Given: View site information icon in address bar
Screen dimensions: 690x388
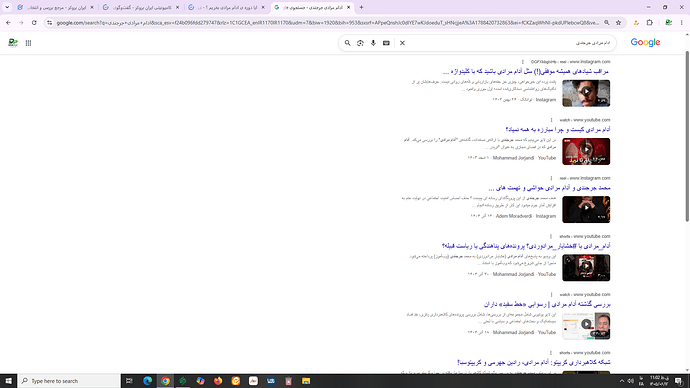Looking at the screenshot, I should (x=49, y=23).
